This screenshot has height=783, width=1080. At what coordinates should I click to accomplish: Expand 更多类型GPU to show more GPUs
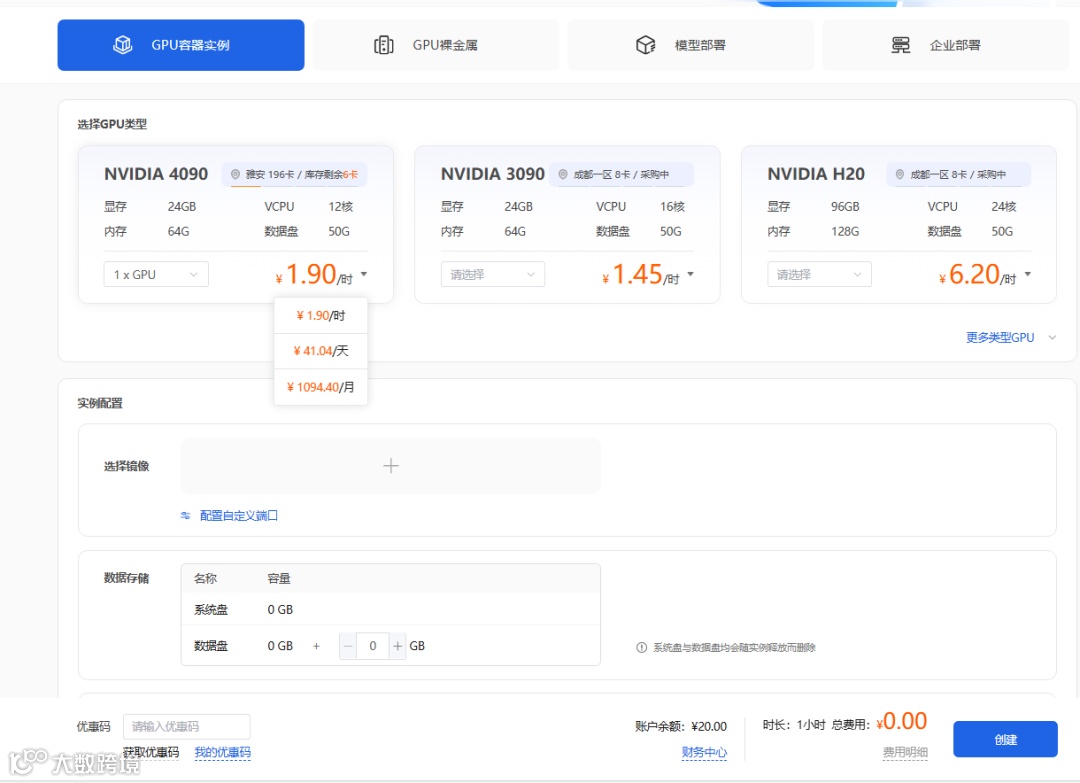pyautogui.click(x=1010, y=337)
